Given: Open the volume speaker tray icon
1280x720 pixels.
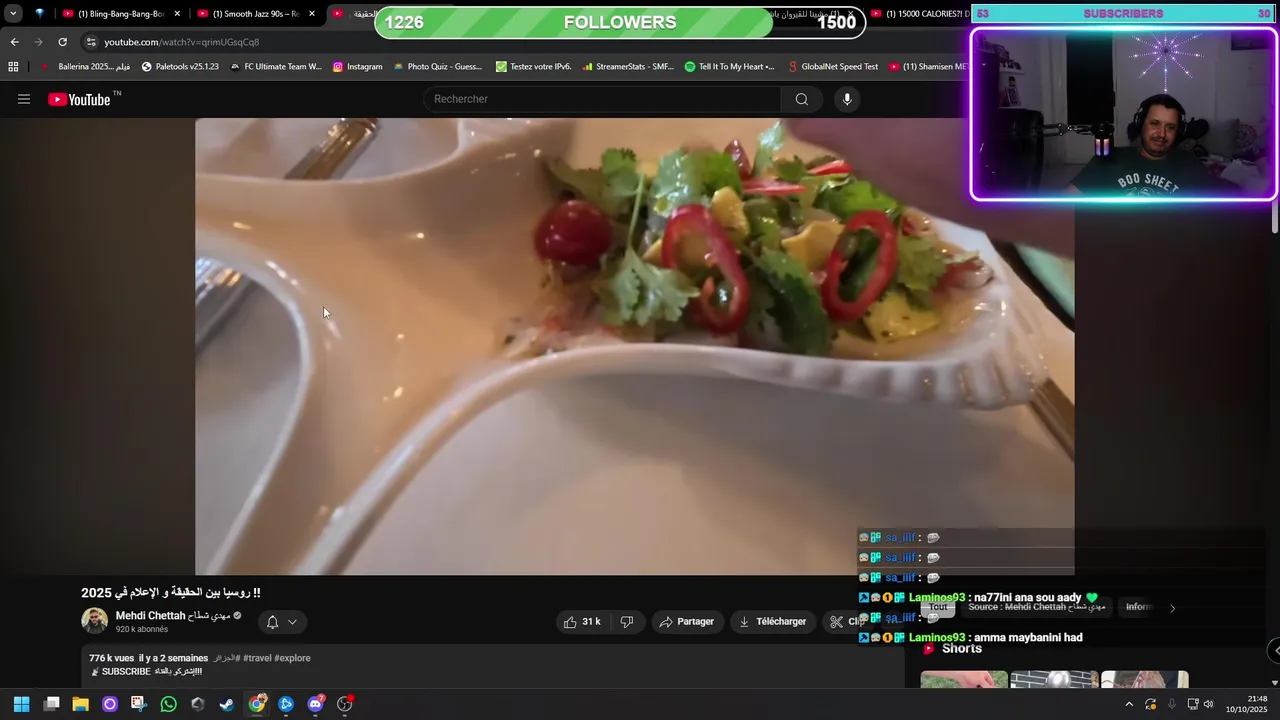Looking at the screenshot, I should click(x=1209, y=704).
